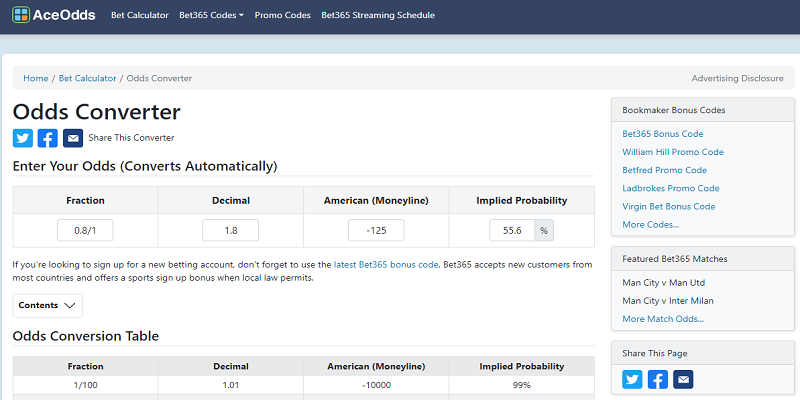Open More Match Odds link
Viewport: 800px width, 400px height.
(x=663, y=319)
